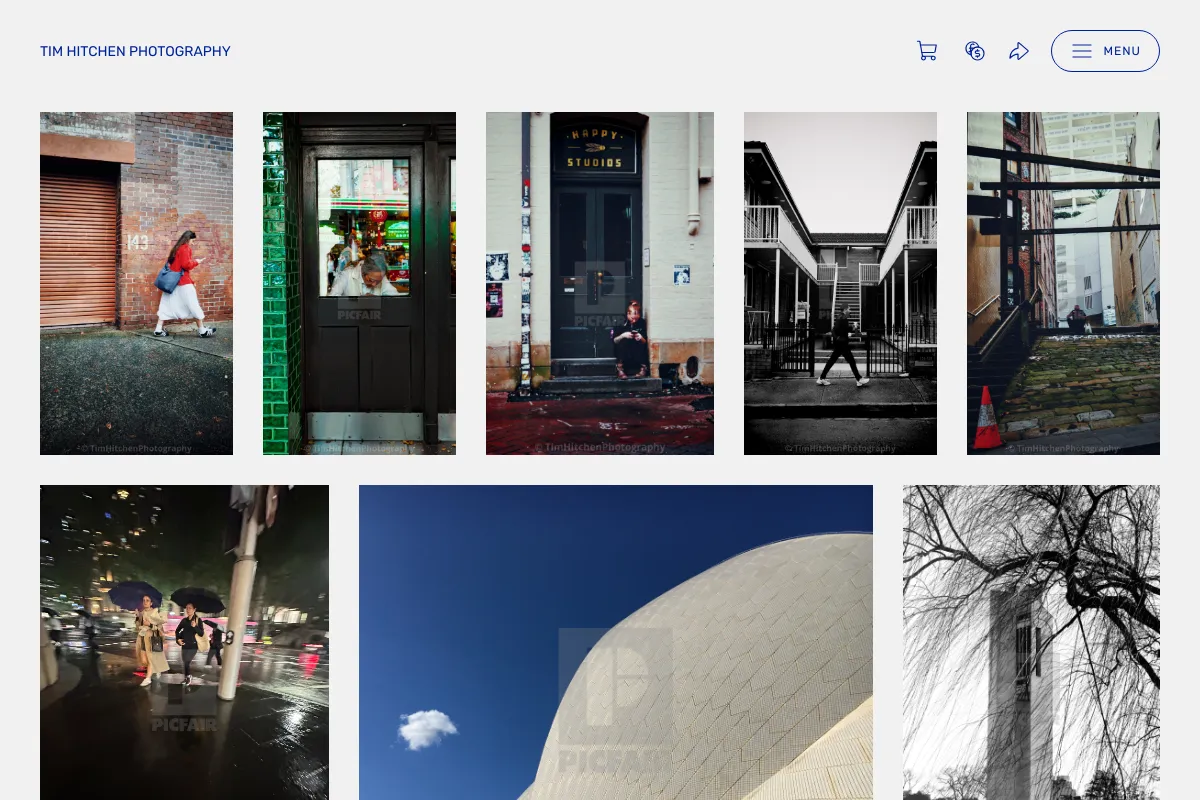Viewport: 1200px width, 800px height.
Task: Open photo of woman in red jacket
Action: click(x=136, y=283)
